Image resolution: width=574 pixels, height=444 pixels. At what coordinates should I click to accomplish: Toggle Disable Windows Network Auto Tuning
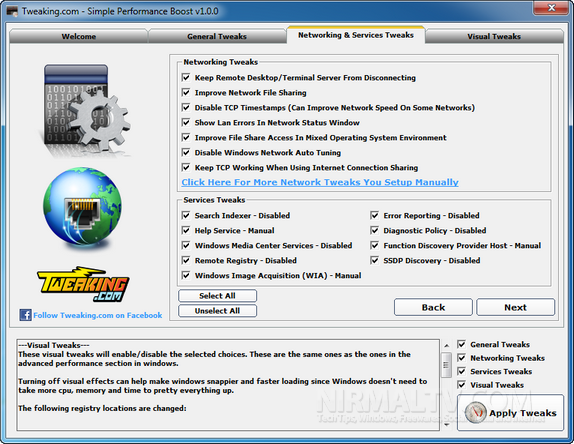pyautogui.click(x=186, y=152)
